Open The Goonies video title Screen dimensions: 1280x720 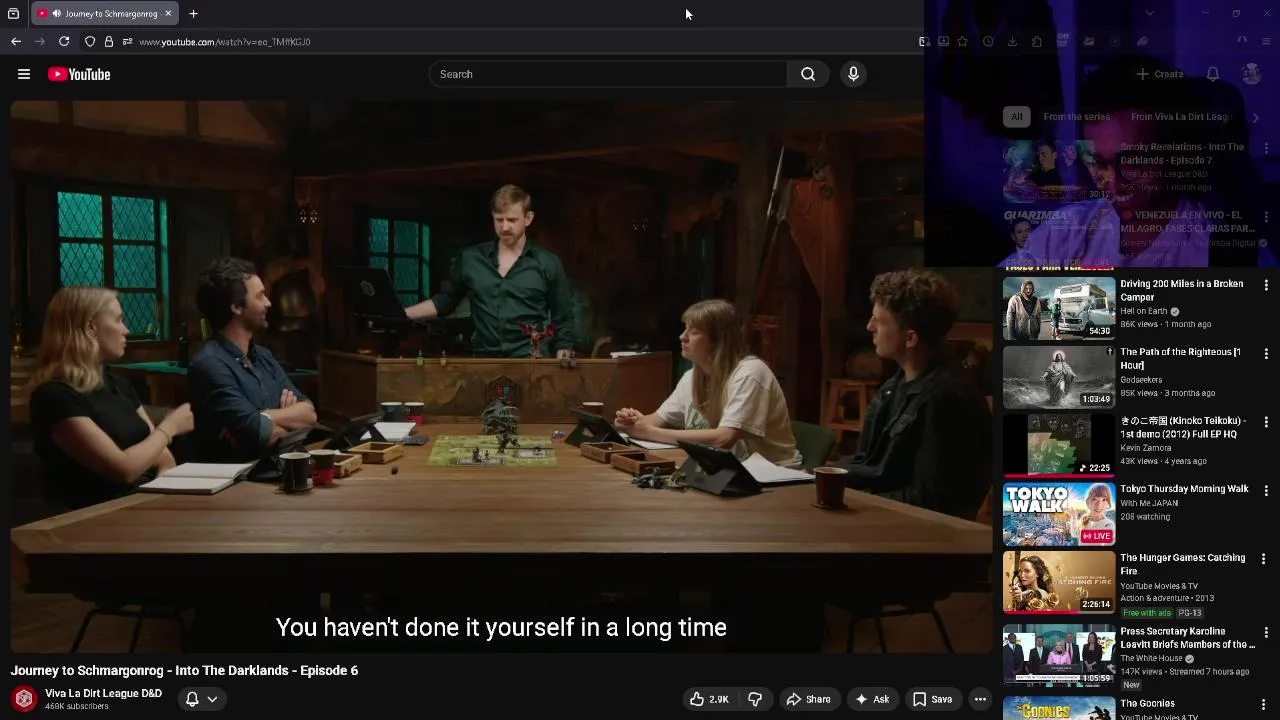pos(1147,703)
